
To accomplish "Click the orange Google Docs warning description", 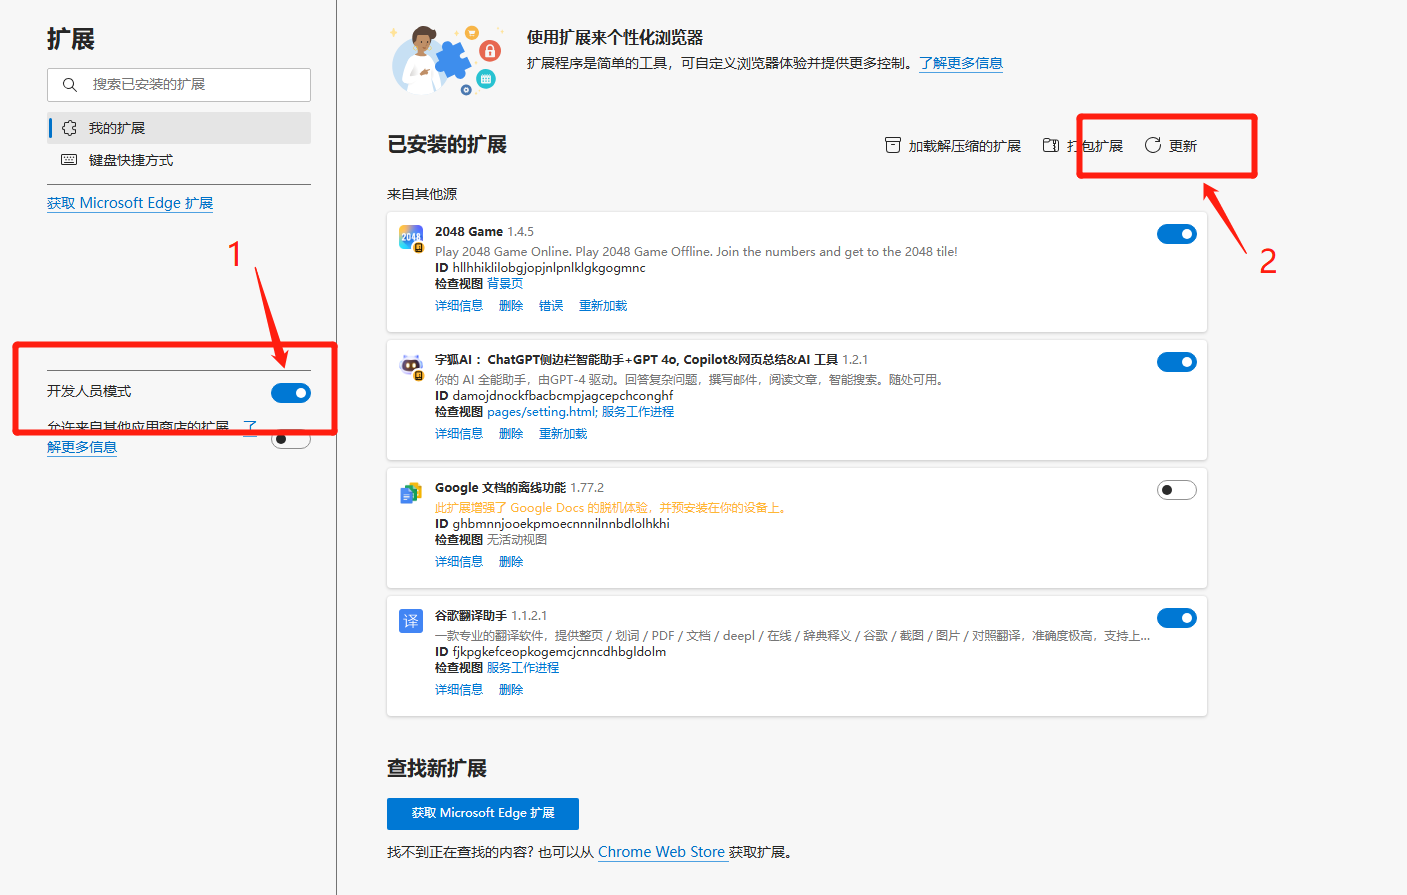I will tap(611, 508).
